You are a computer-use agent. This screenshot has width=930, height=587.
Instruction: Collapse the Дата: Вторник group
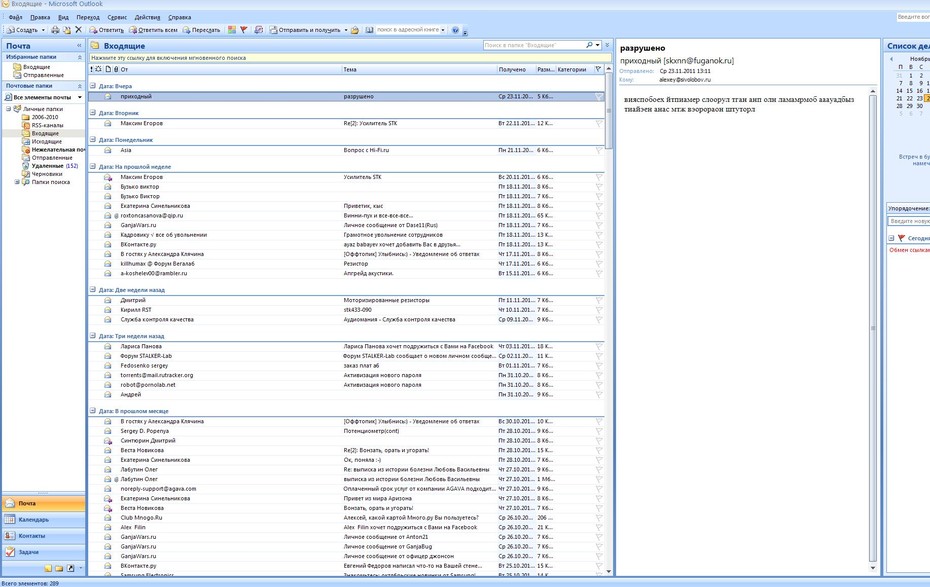[x=93, y=113]
